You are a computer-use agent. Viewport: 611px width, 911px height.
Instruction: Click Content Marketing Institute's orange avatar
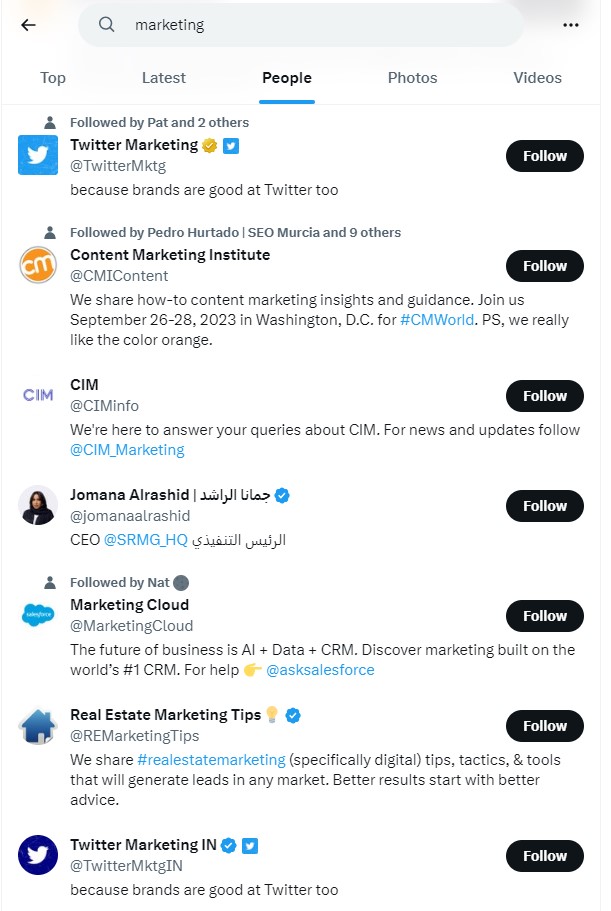click(37, 265)
